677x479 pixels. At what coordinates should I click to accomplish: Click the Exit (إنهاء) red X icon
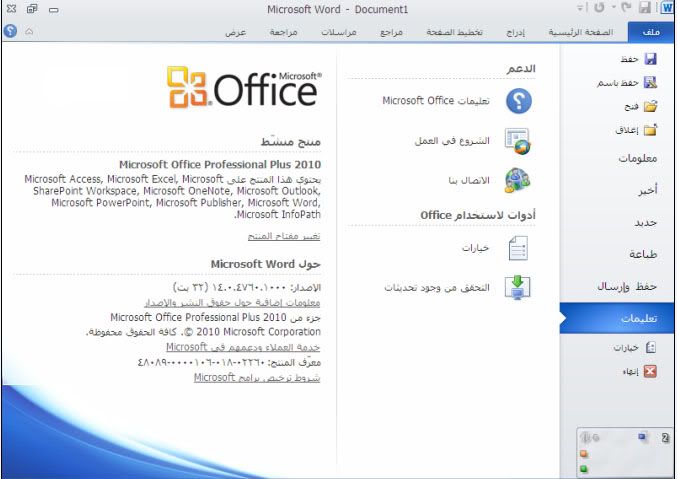click(650, 371)
